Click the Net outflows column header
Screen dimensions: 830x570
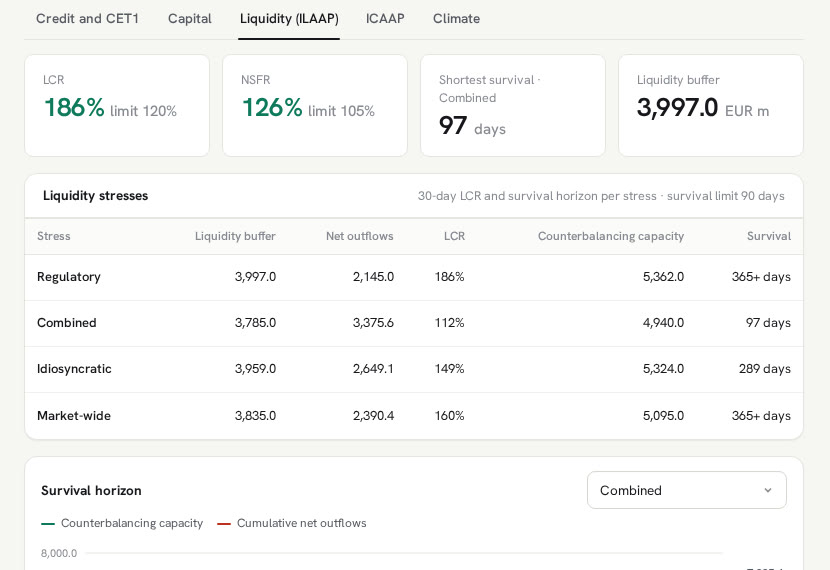359,236
